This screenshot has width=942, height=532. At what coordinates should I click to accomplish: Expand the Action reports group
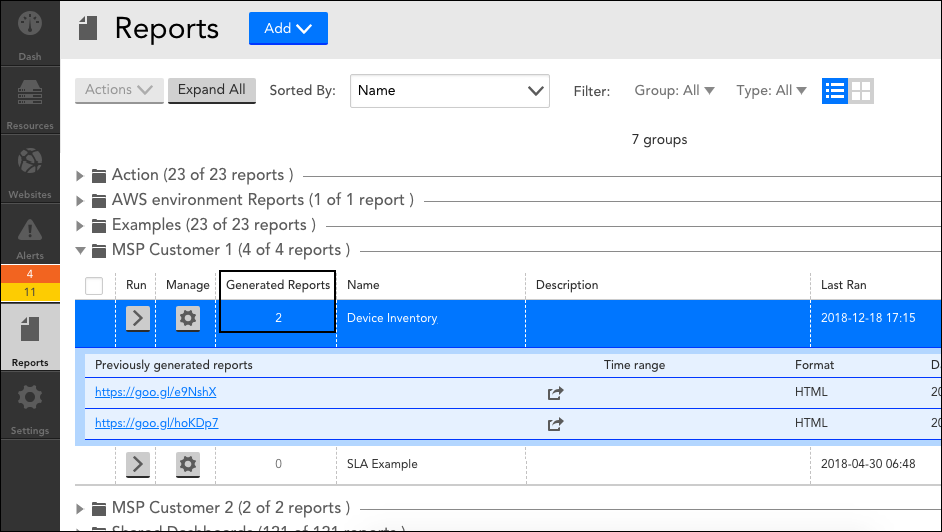click(x=79, y=175)
